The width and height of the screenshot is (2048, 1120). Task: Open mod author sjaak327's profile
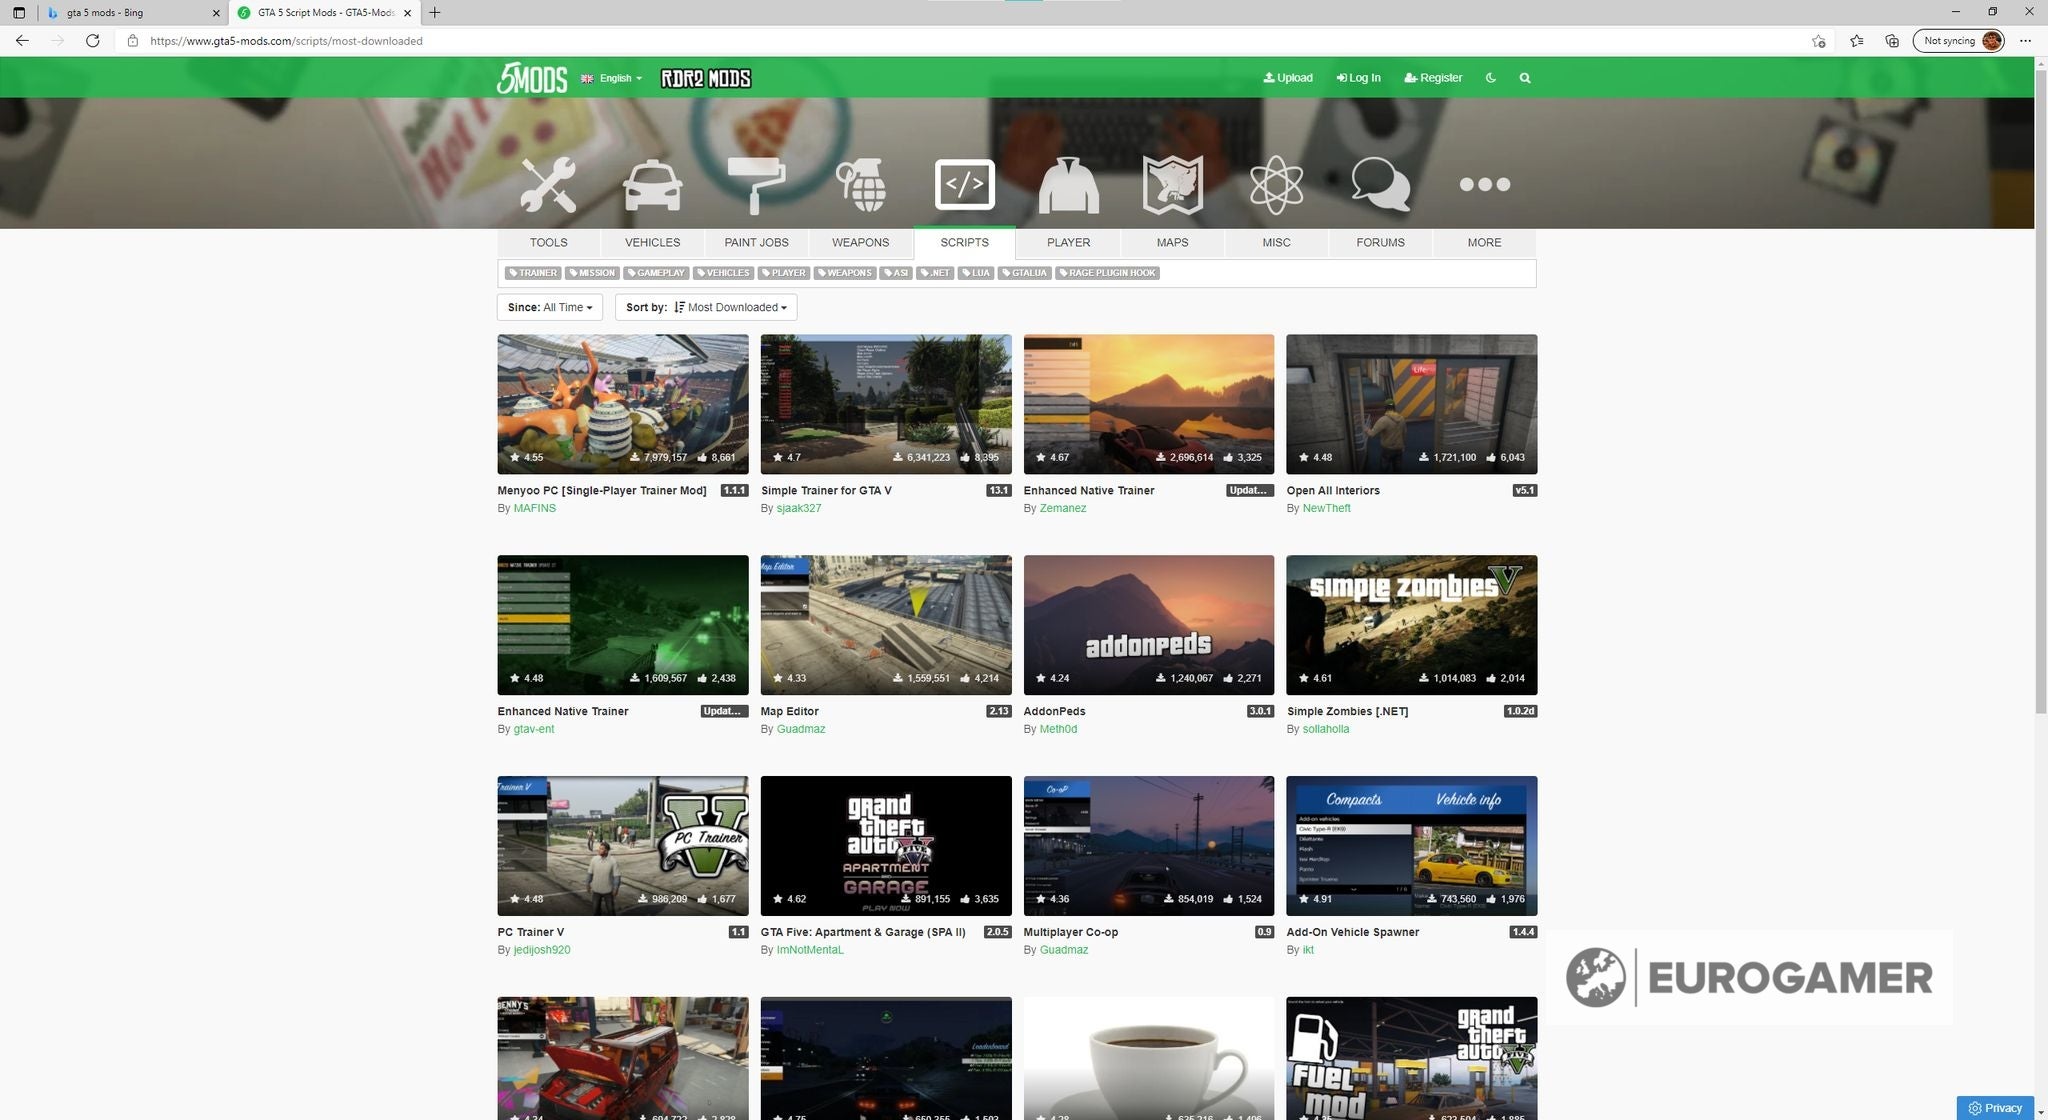tap(799, 508)
